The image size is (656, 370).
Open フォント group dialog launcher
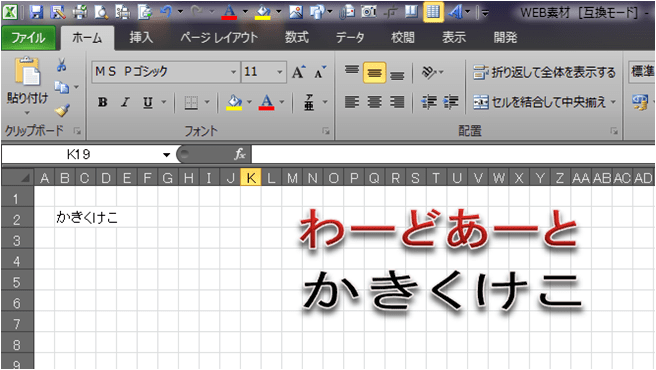coord(325,131)
